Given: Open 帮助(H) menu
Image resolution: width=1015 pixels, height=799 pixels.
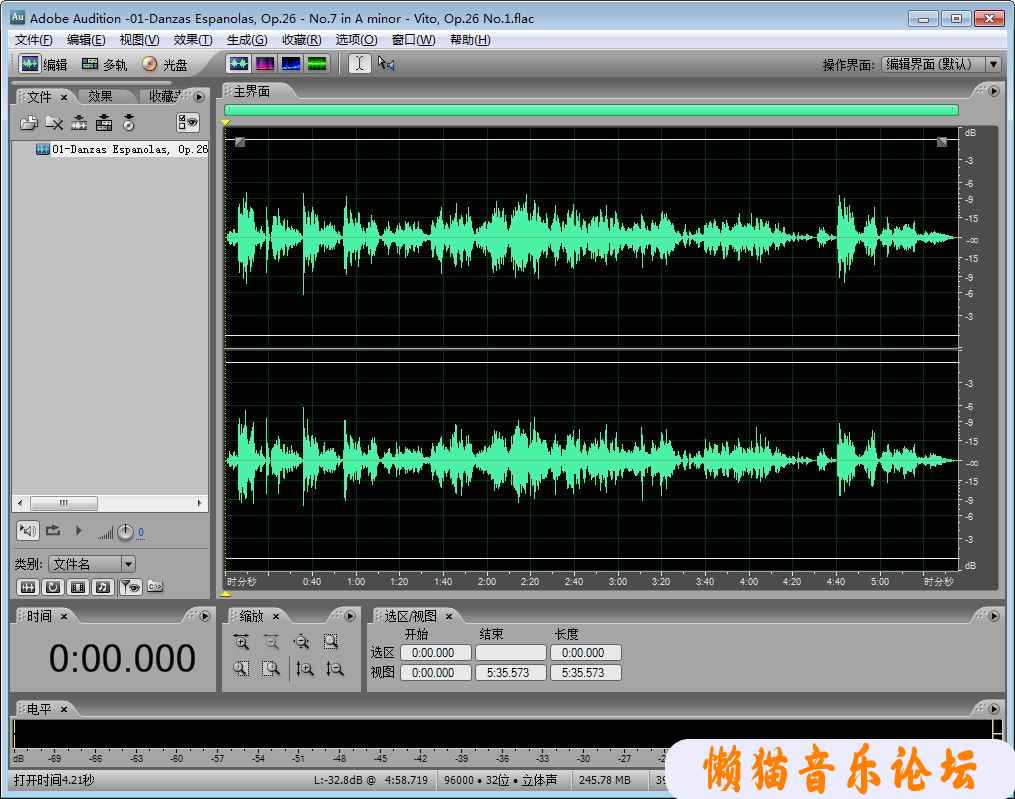Looking at the screenshot, I should (469, 40).
